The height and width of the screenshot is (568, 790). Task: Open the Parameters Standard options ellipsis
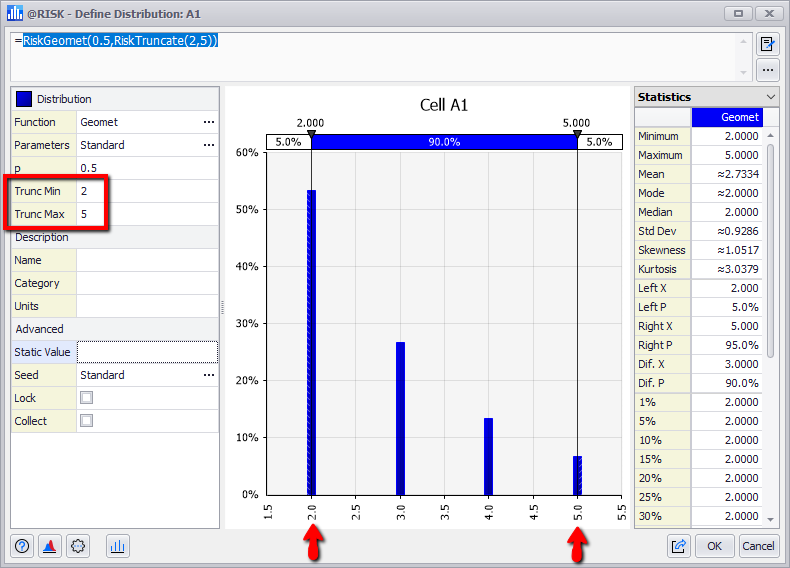[208, 145]
